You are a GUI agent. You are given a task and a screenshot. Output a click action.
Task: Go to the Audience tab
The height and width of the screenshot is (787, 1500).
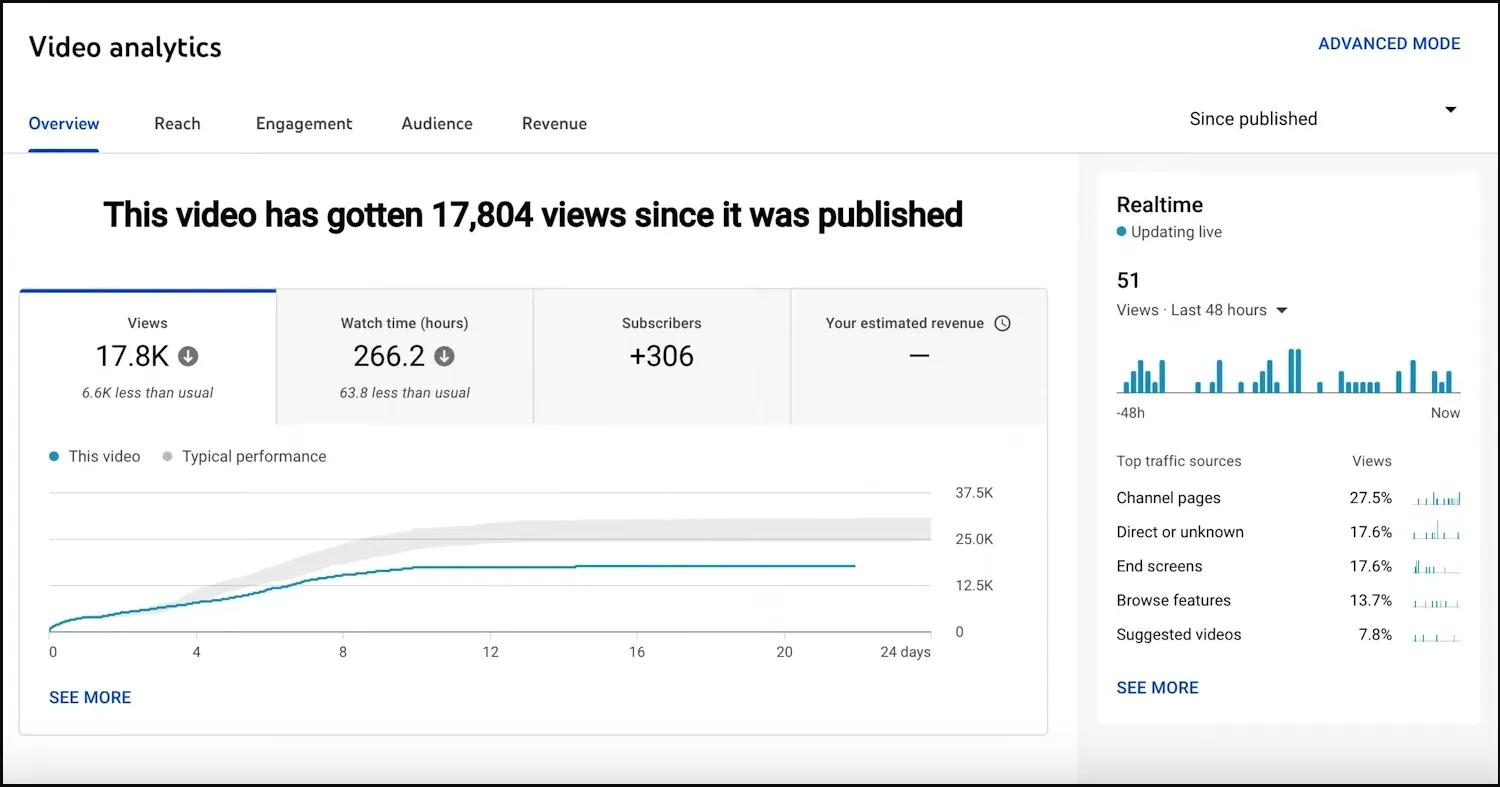437,124
